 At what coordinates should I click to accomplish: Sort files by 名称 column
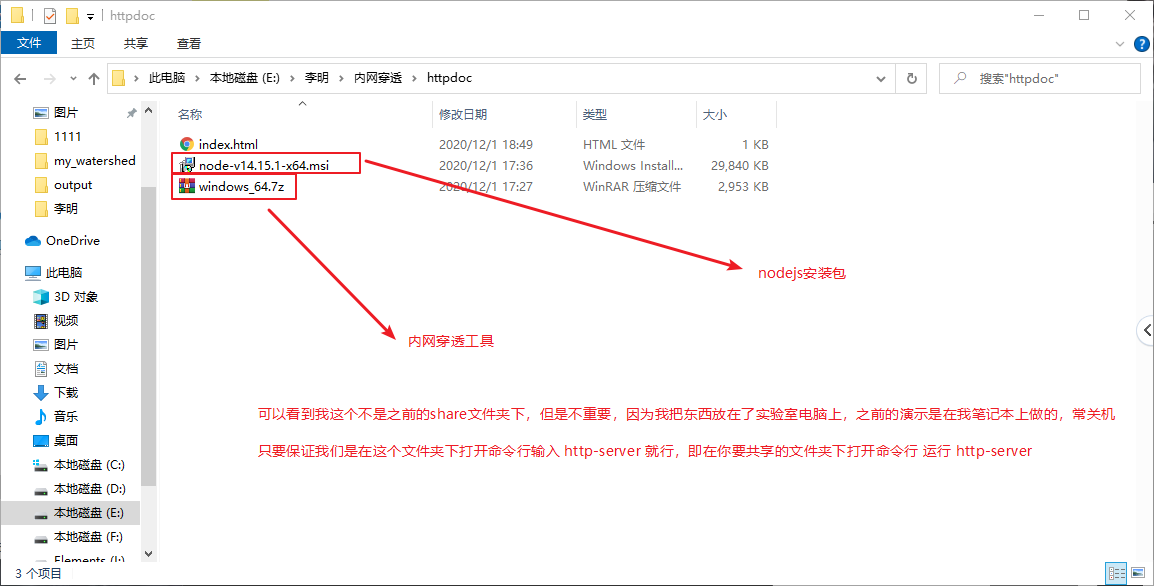click(x=190, y=113)
